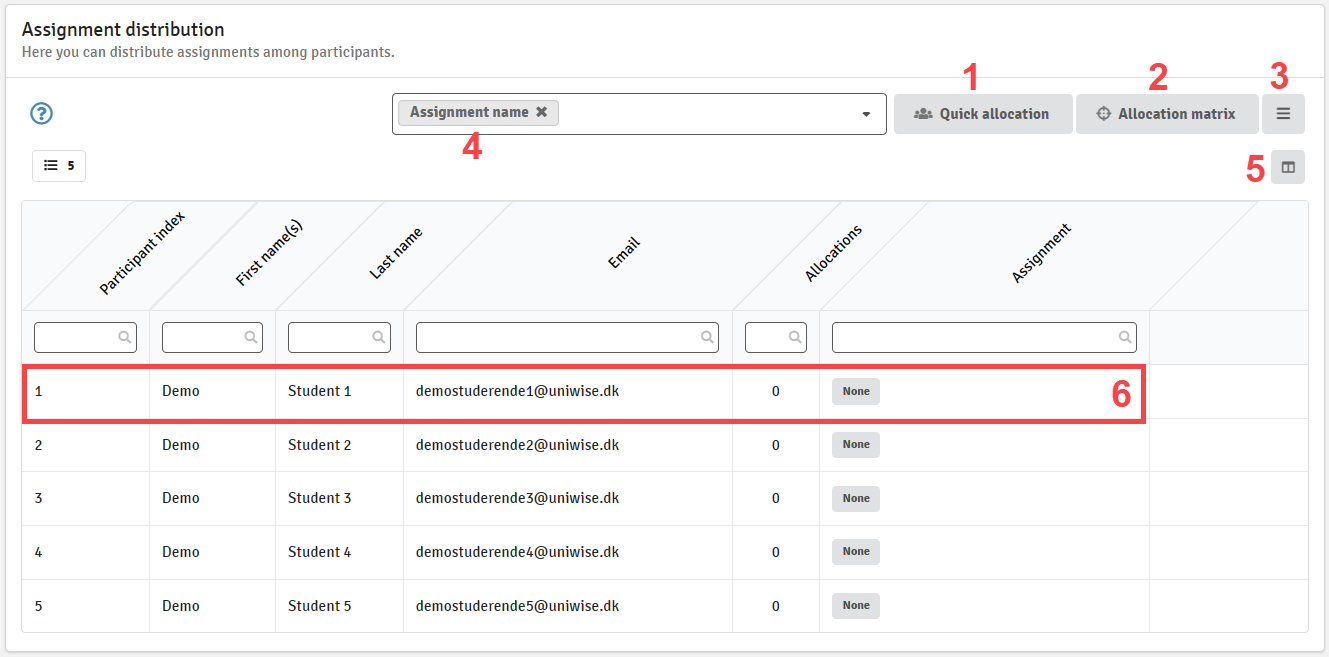
Task: Click the Quick allocation button
Action: tap(983, 114)
